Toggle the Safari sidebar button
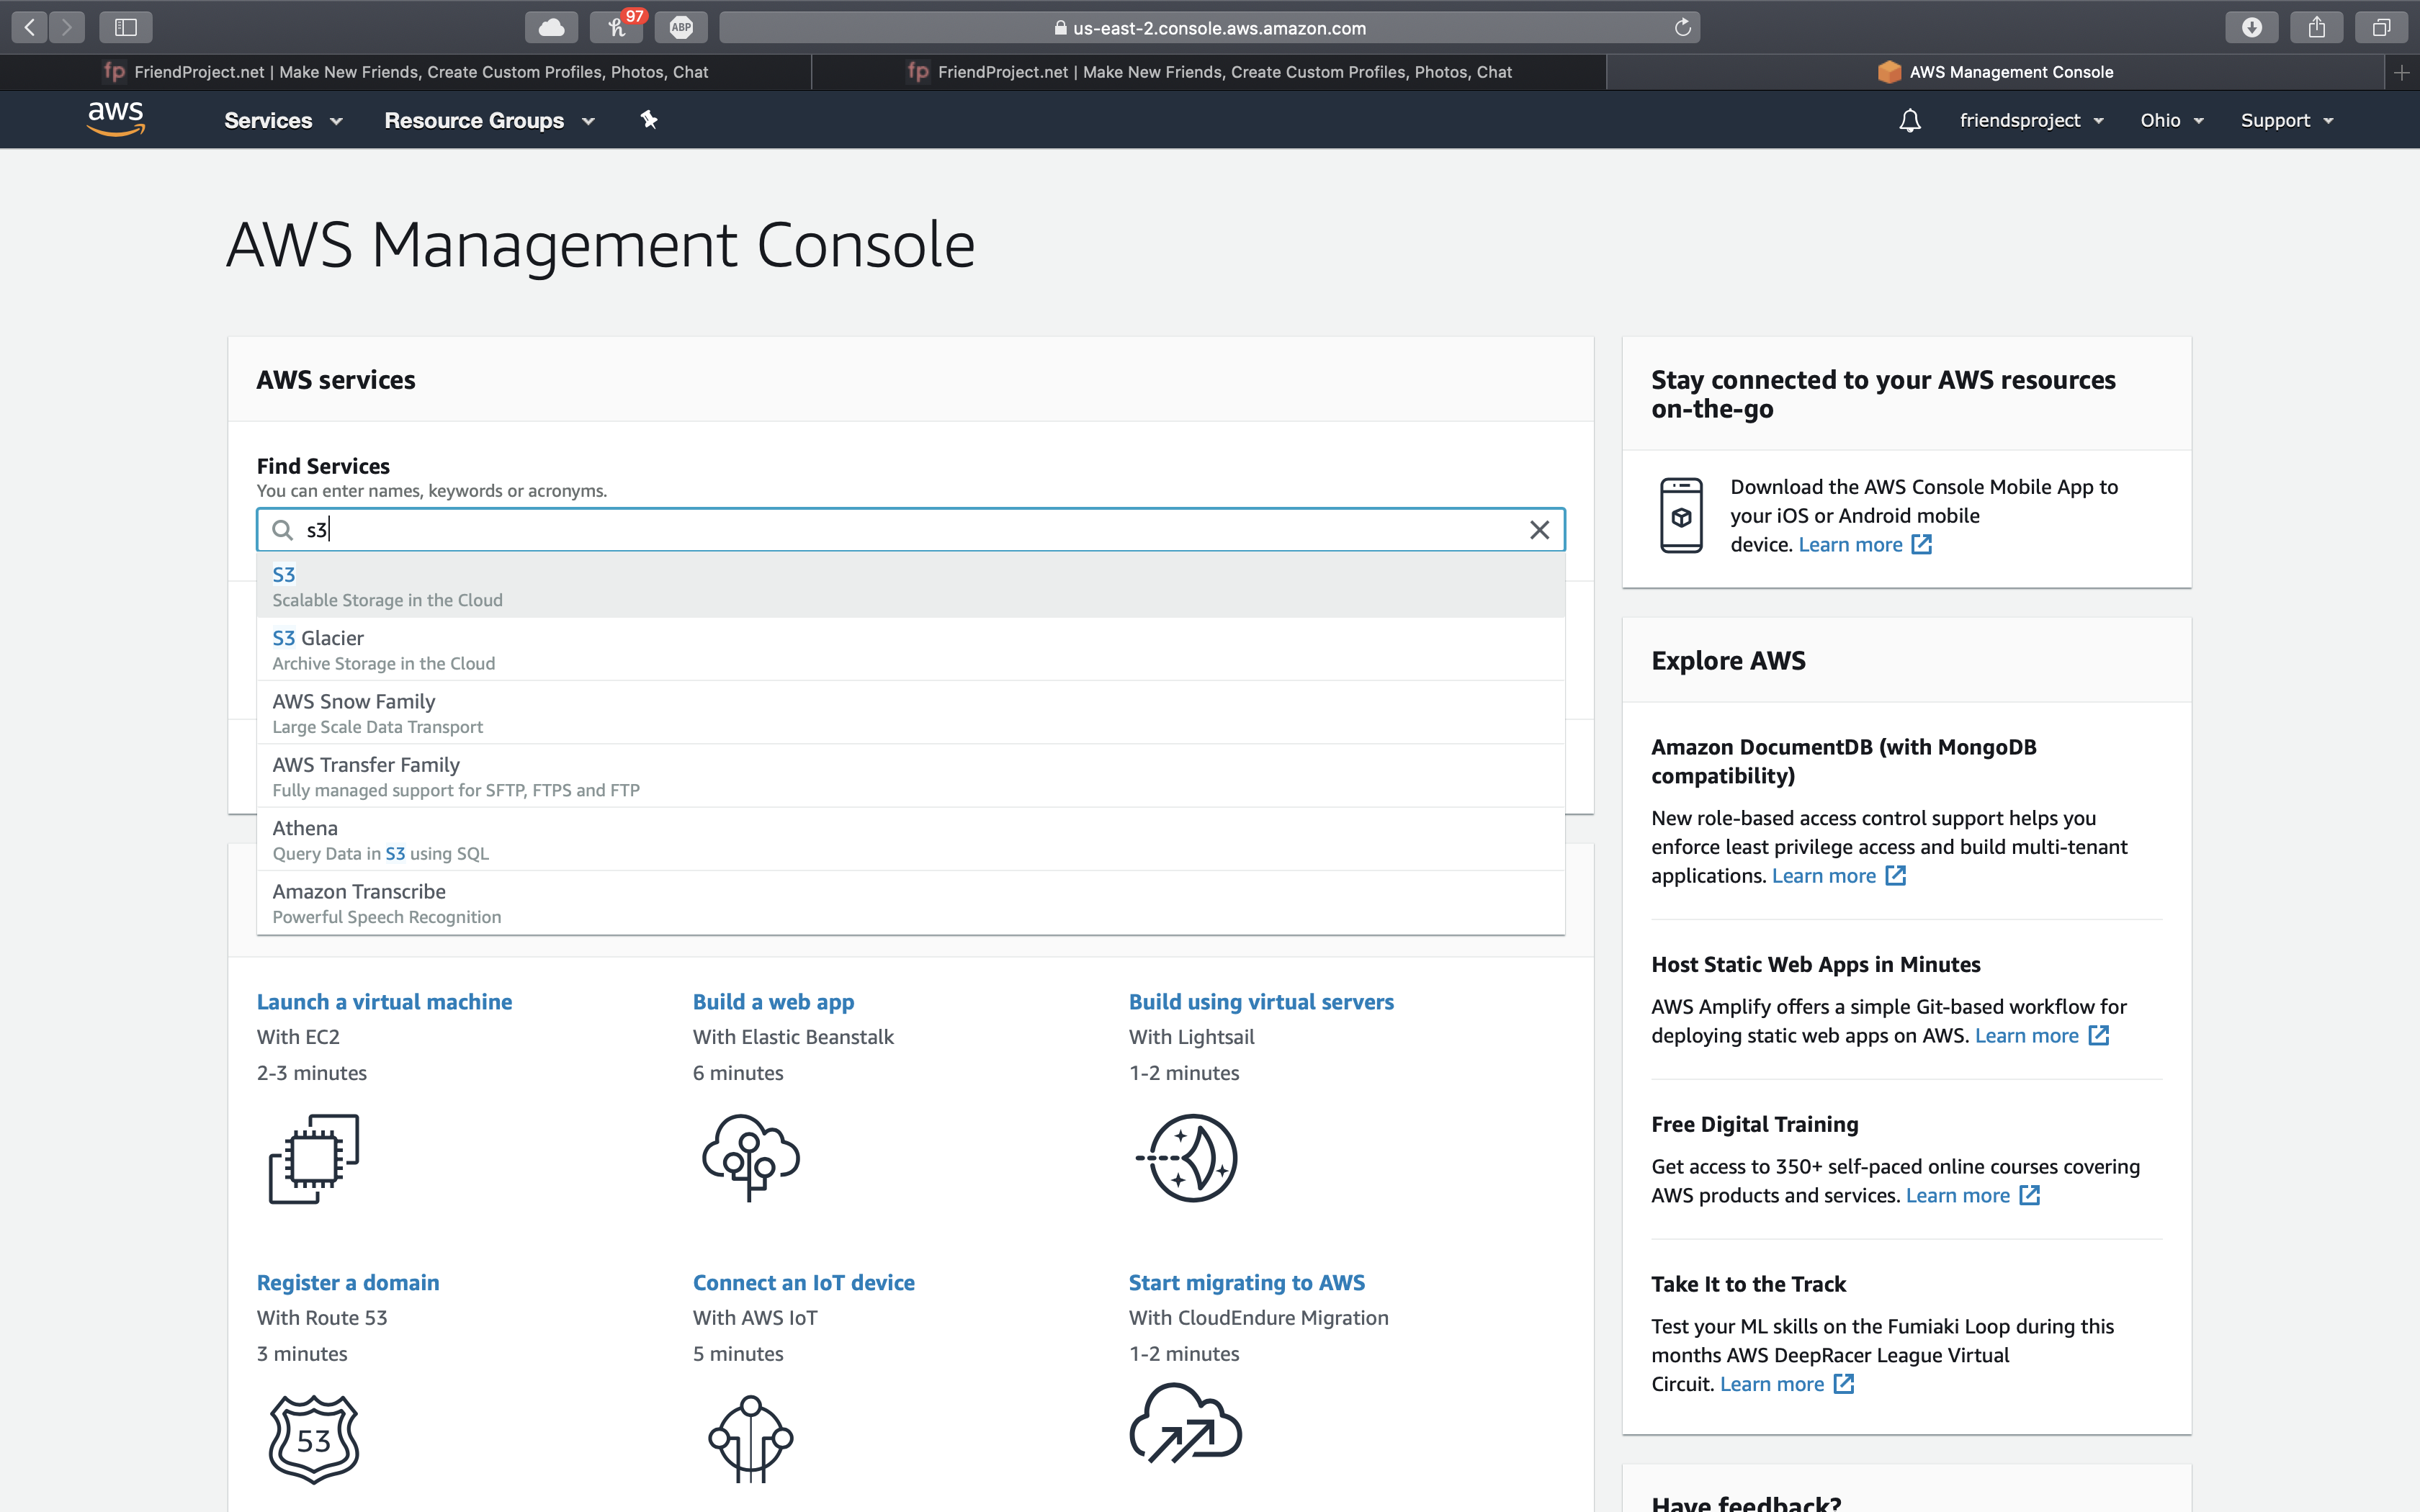Screen dimensions: 2420x1512 [x=126, y=27]
